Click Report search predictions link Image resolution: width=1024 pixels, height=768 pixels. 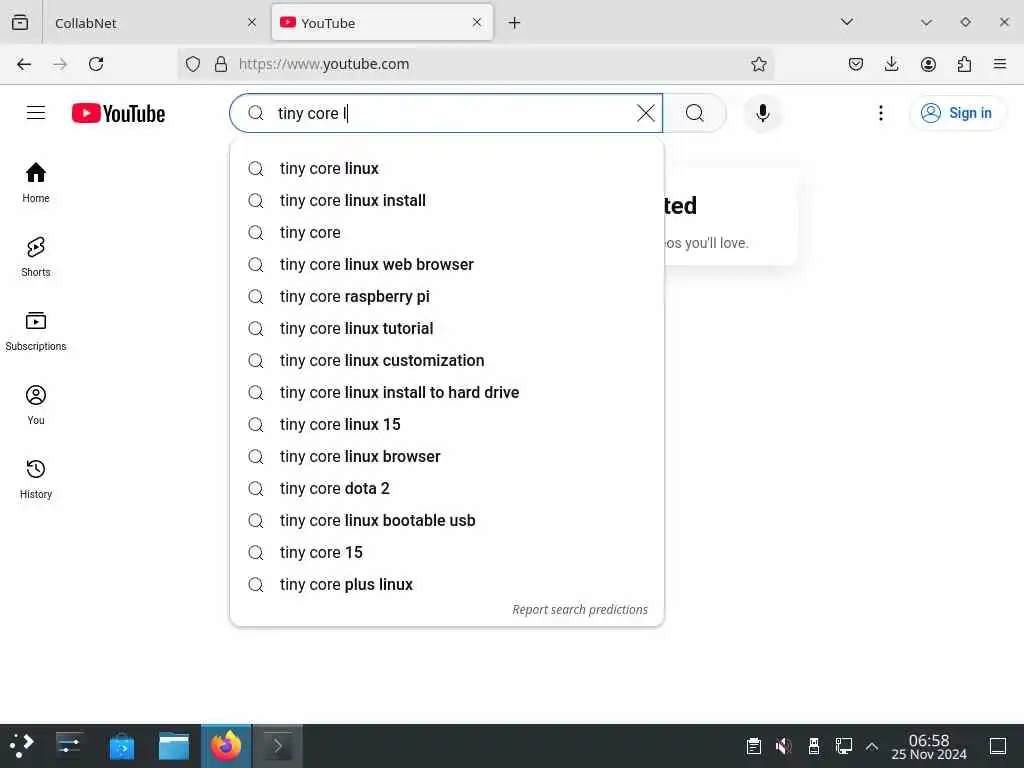(x=580, y=609)
